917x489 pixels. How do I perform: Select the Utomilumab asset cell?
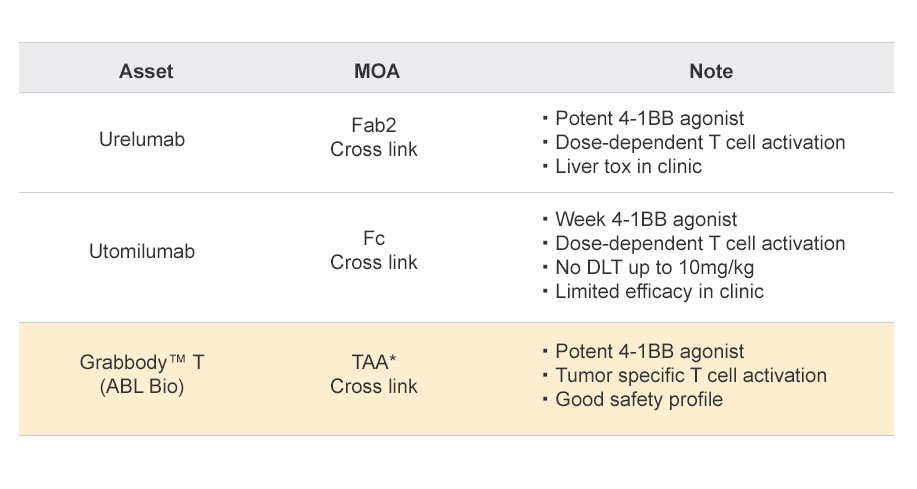tap(142, 252)
